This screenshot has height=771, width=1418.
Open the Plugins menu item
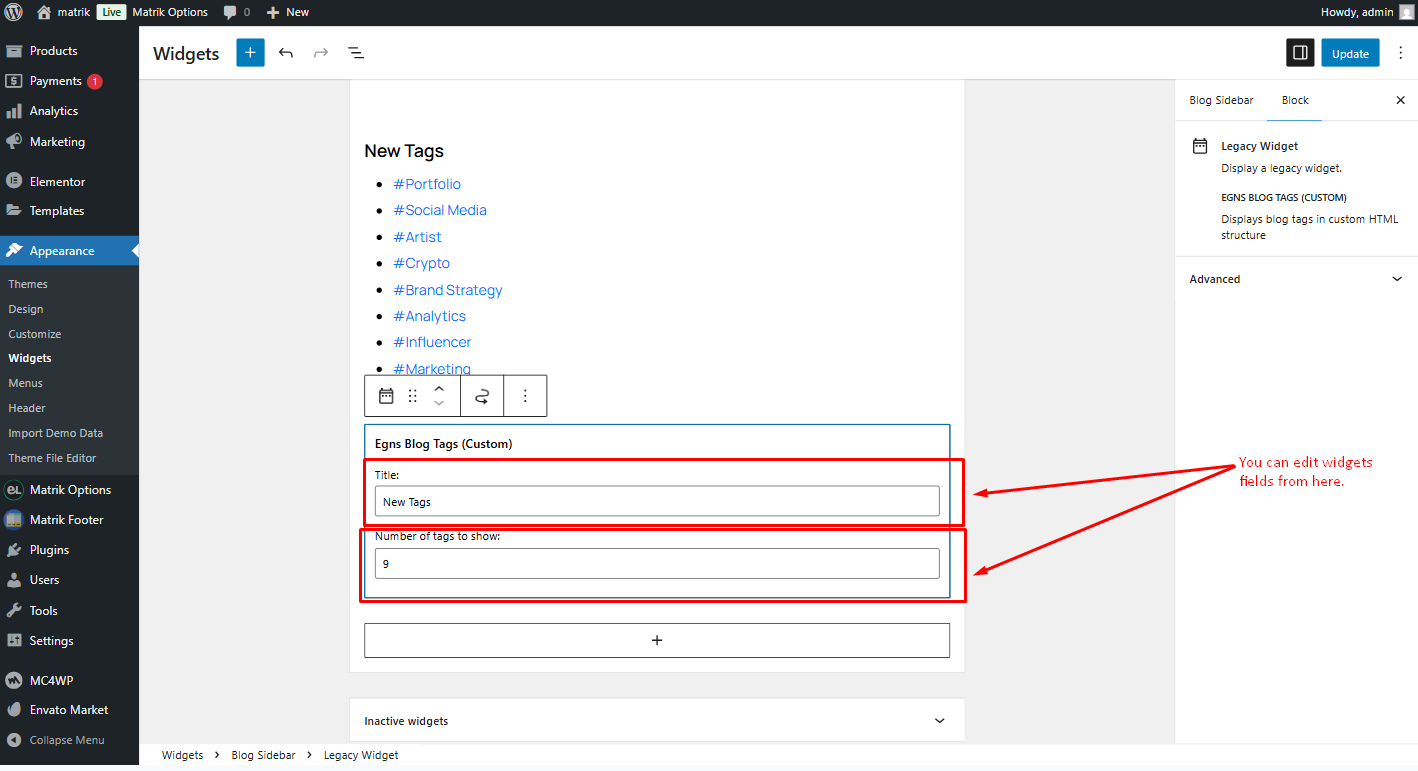coord(49,550)
